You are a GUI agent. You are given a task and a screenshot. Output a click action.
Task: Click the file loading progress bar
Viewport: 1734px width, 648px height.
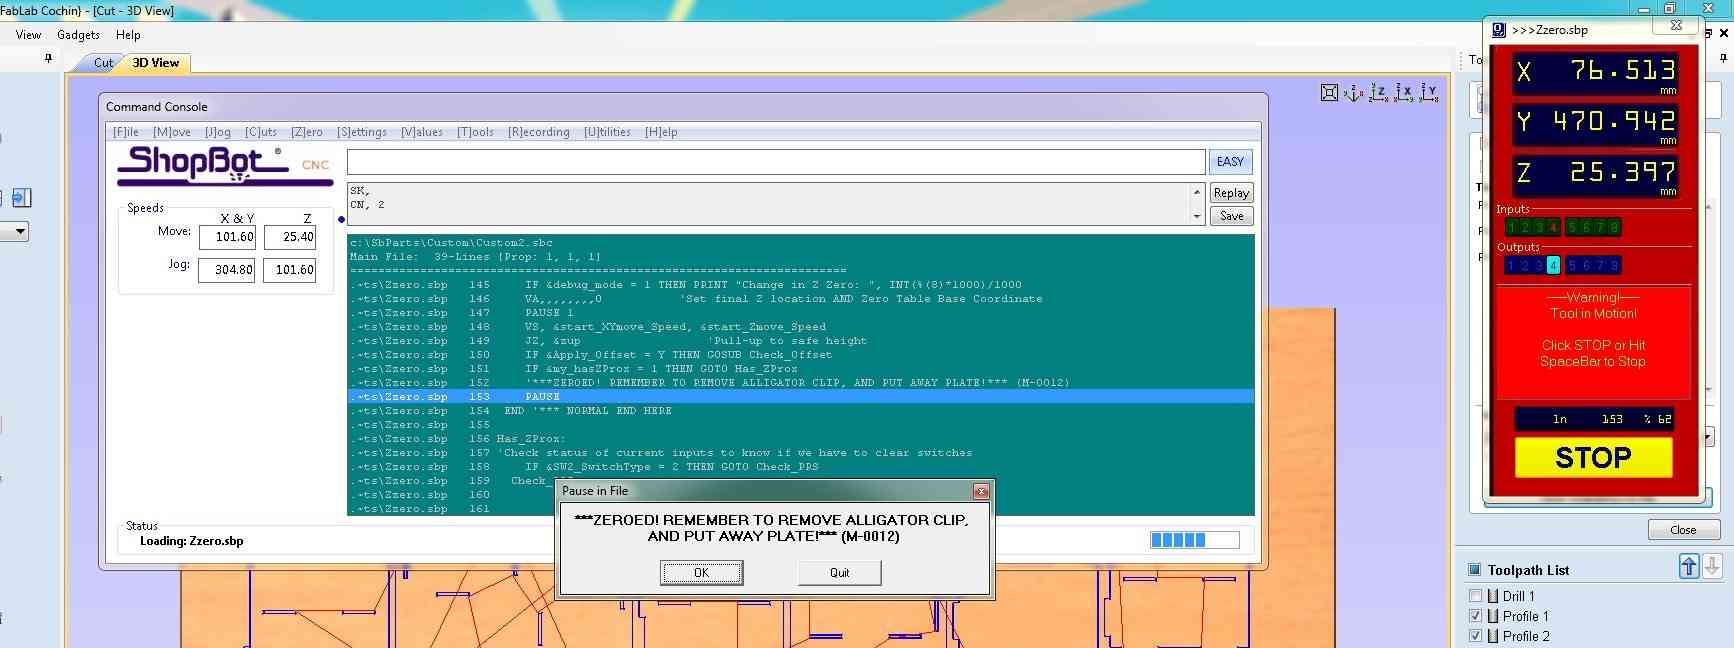pyautogui.click(x=1195, y=540)
